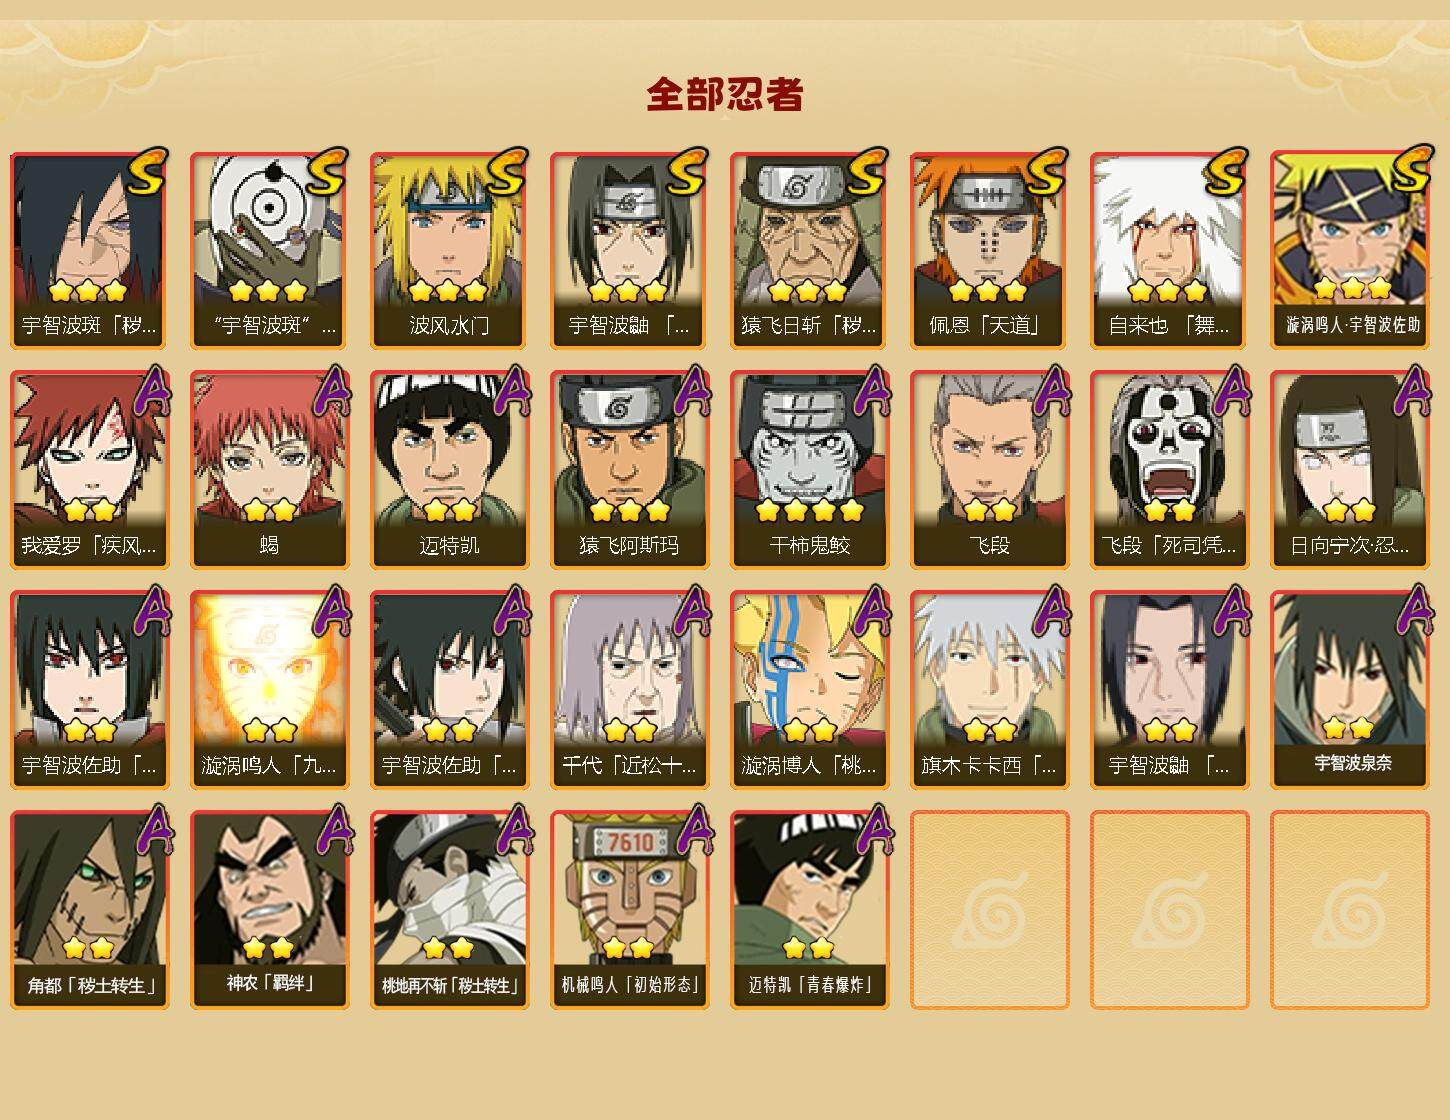Open the 猿飞阿斯玛 ninja card
The image size is (1450, 1120).
[x=629, y=470]
